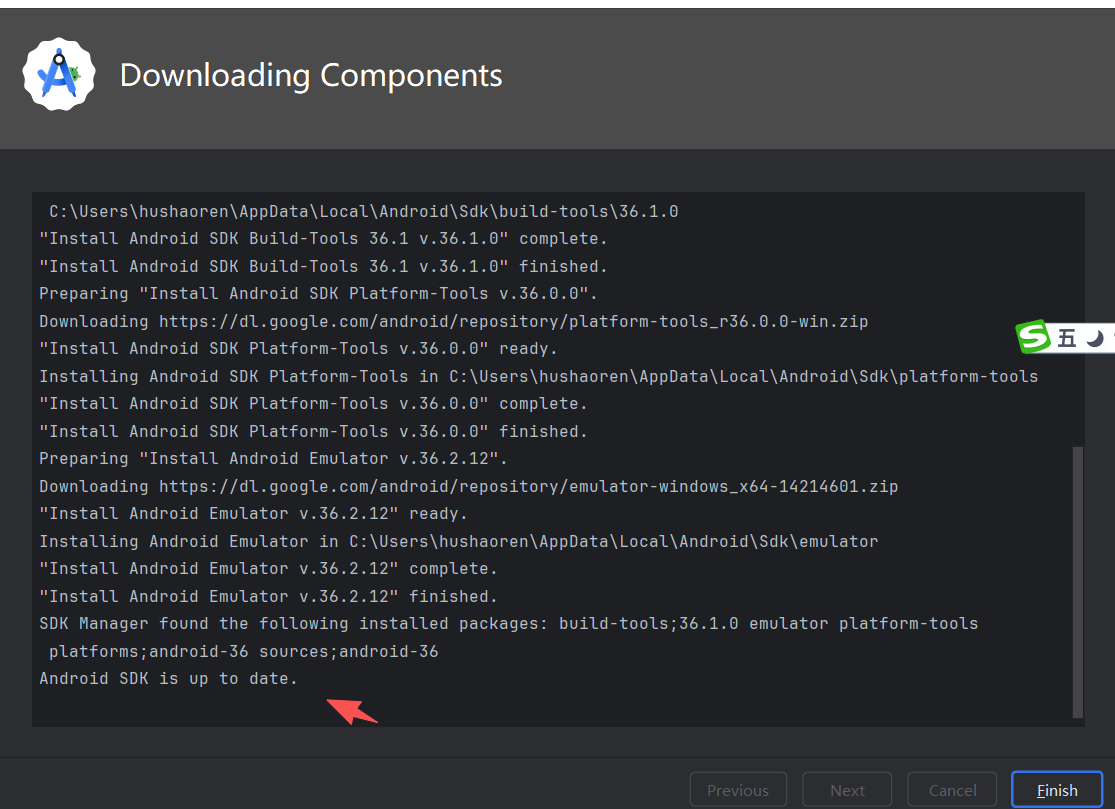Click the Android Studio logo icon
This screenshot has height=809, width=1115.
pyautogui.click(x=59, y=75)
